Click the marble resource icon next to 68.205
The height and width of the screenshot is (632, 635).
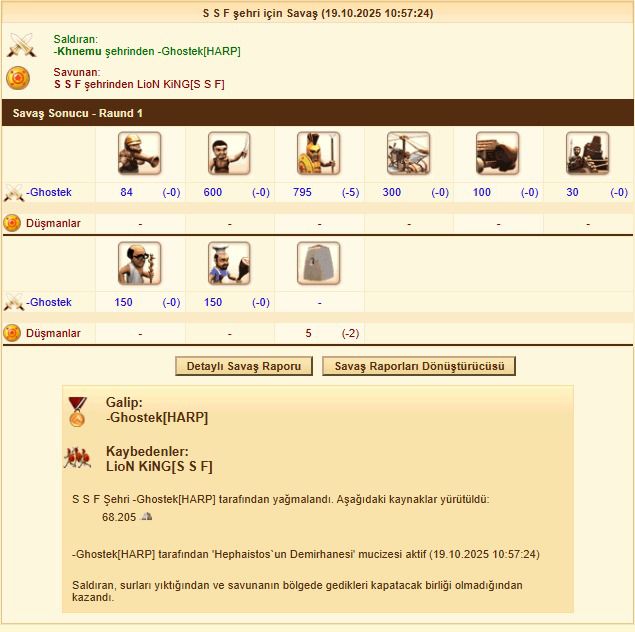pyautogui.click(x=147, y=516)
